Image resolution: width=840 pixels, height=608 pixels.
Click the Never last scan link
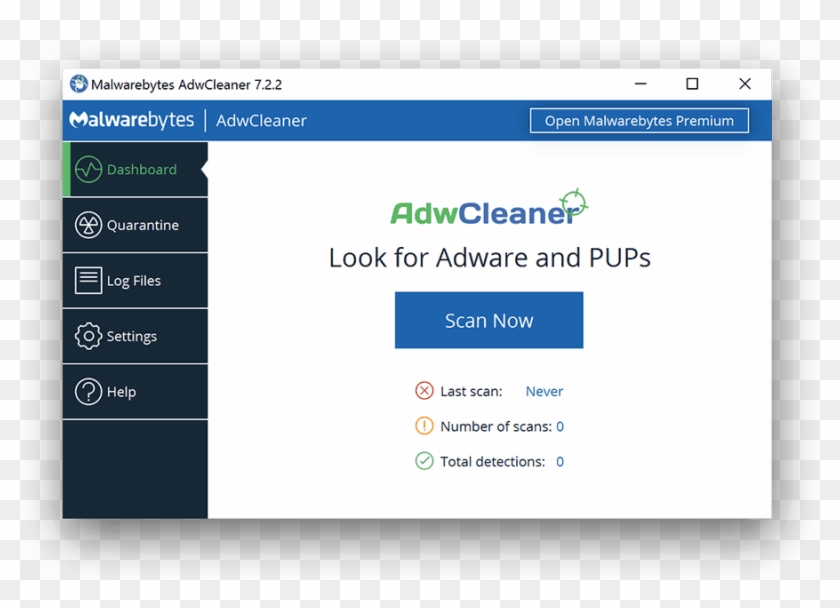tap(544, 391)
